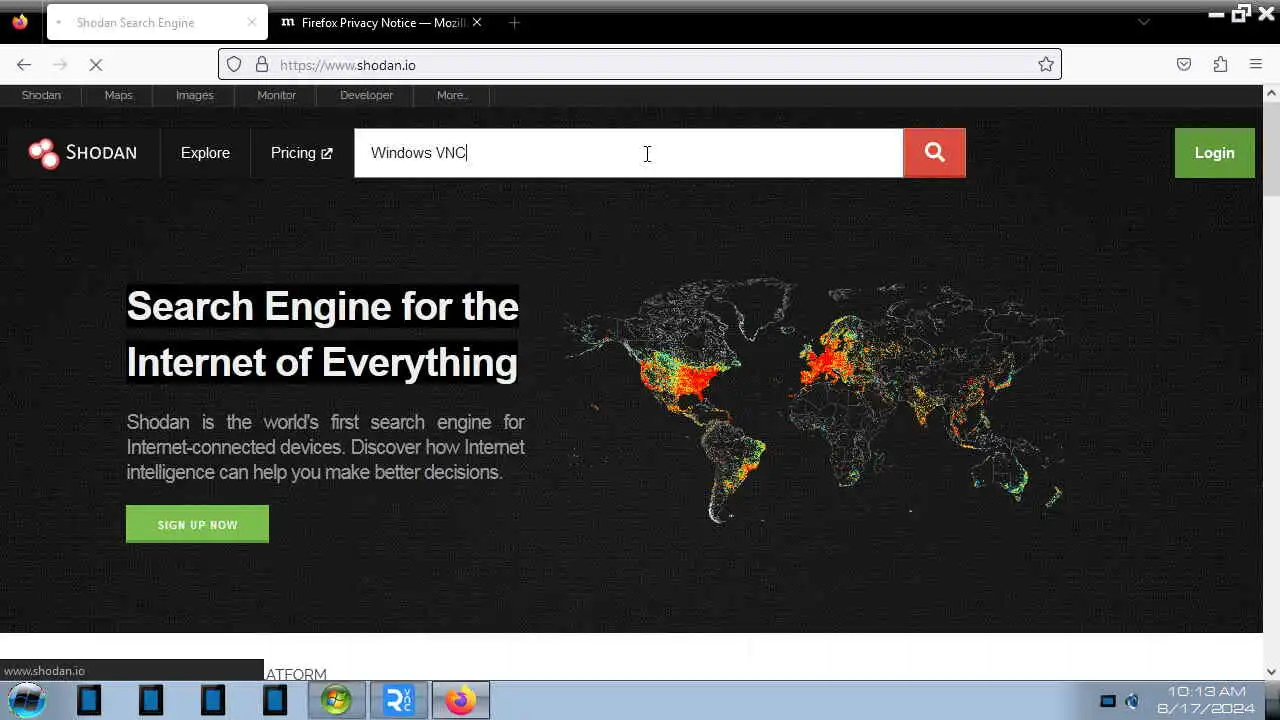This screenshot has height=720, width=1280.
Task: Open the Extensions puzzle icon
Action: coord(1220,65)
